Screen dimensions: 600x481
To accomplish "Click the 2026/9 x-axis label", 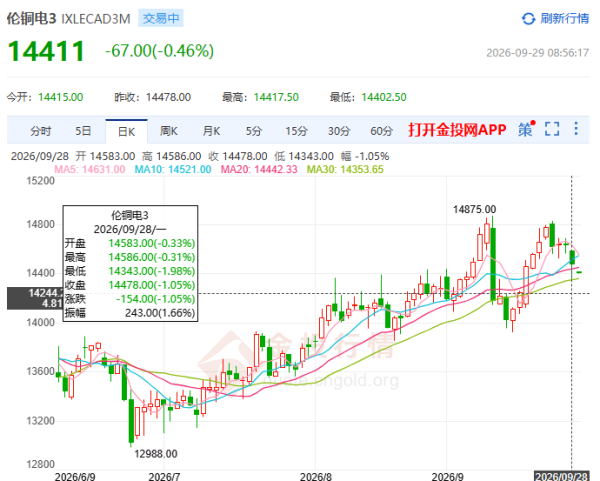I will click(x=447, y=477).
